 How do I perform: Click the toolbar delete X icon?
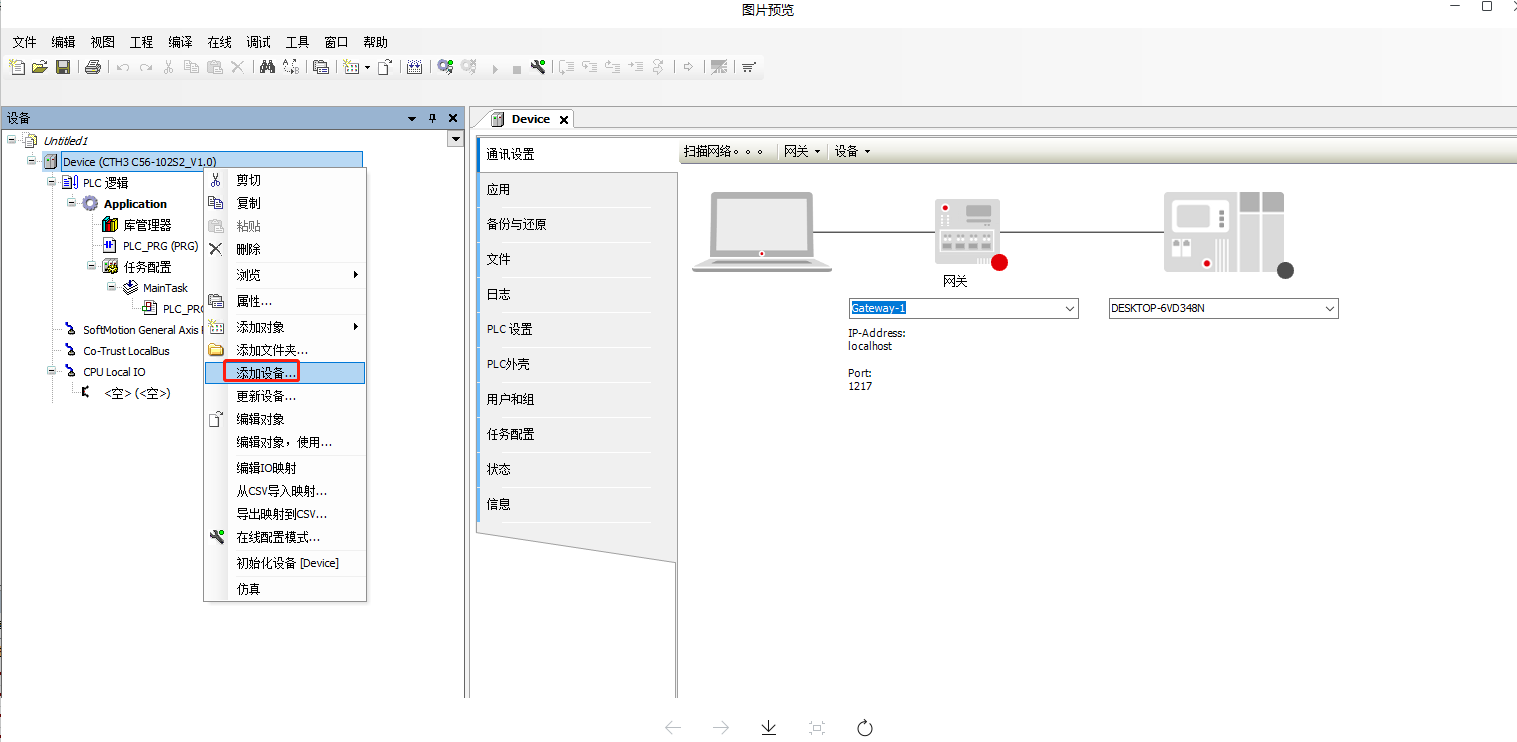(237, 67)
